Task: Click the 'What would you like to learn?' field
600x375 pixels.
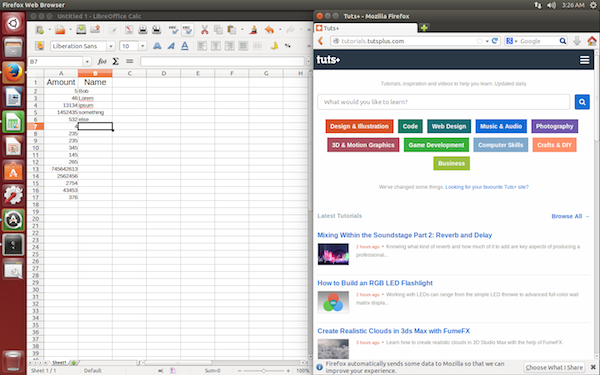Action: [x=443, y=102]
